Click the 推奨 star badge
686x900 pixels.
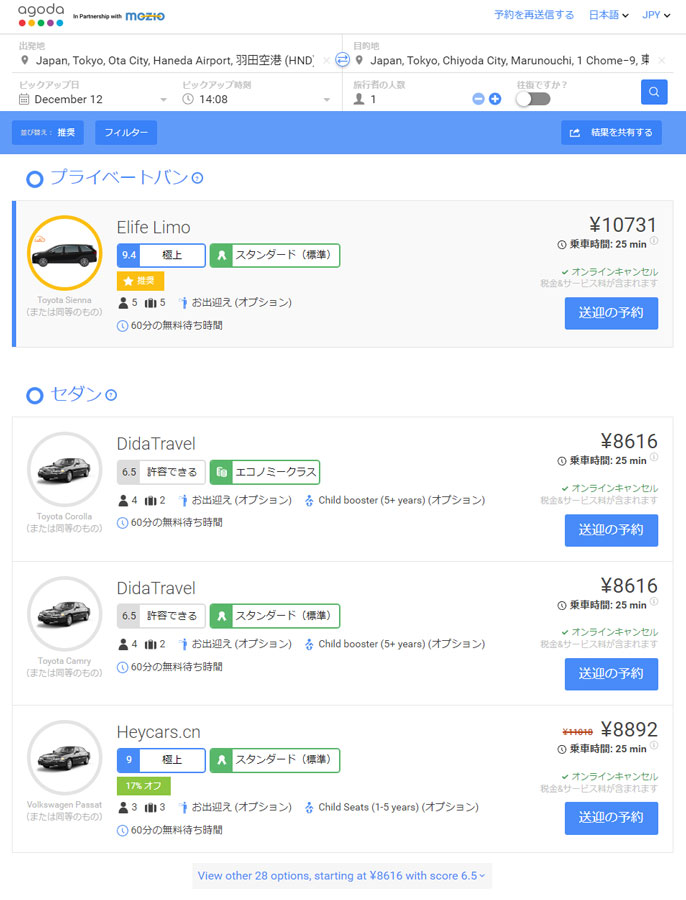141,281
